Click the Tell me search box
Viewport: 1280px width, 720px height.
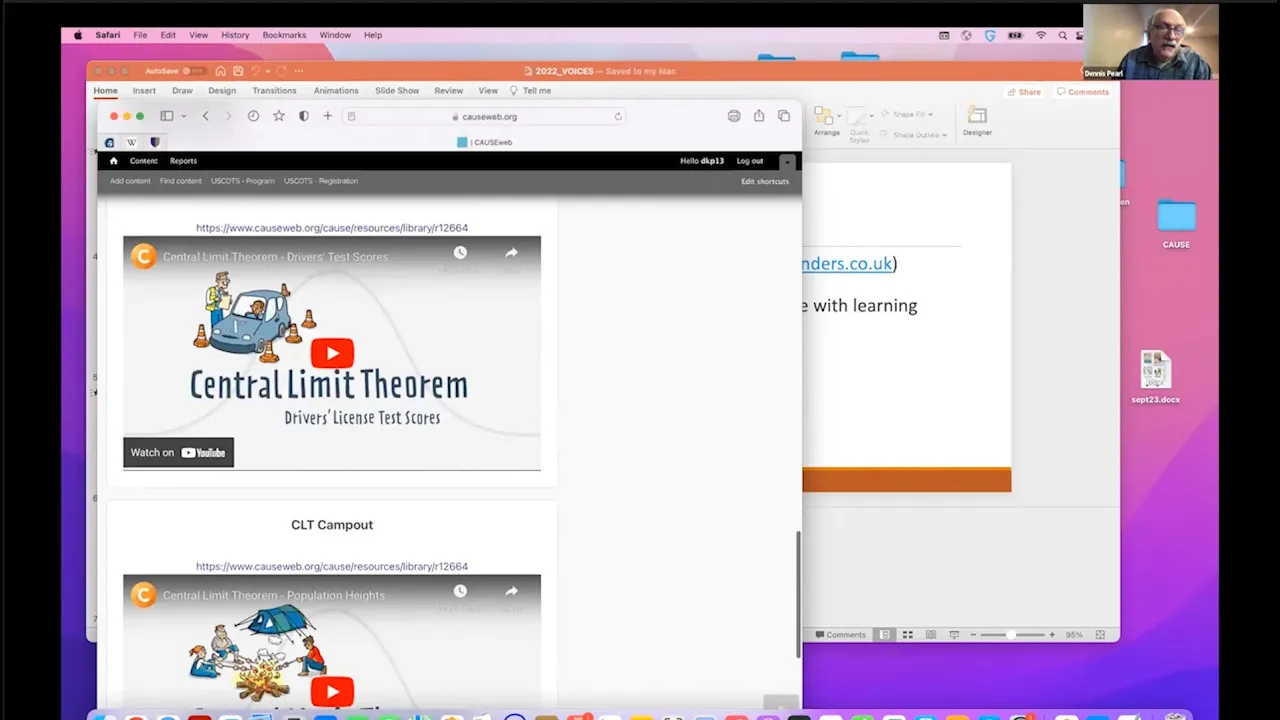click(531, 91)
